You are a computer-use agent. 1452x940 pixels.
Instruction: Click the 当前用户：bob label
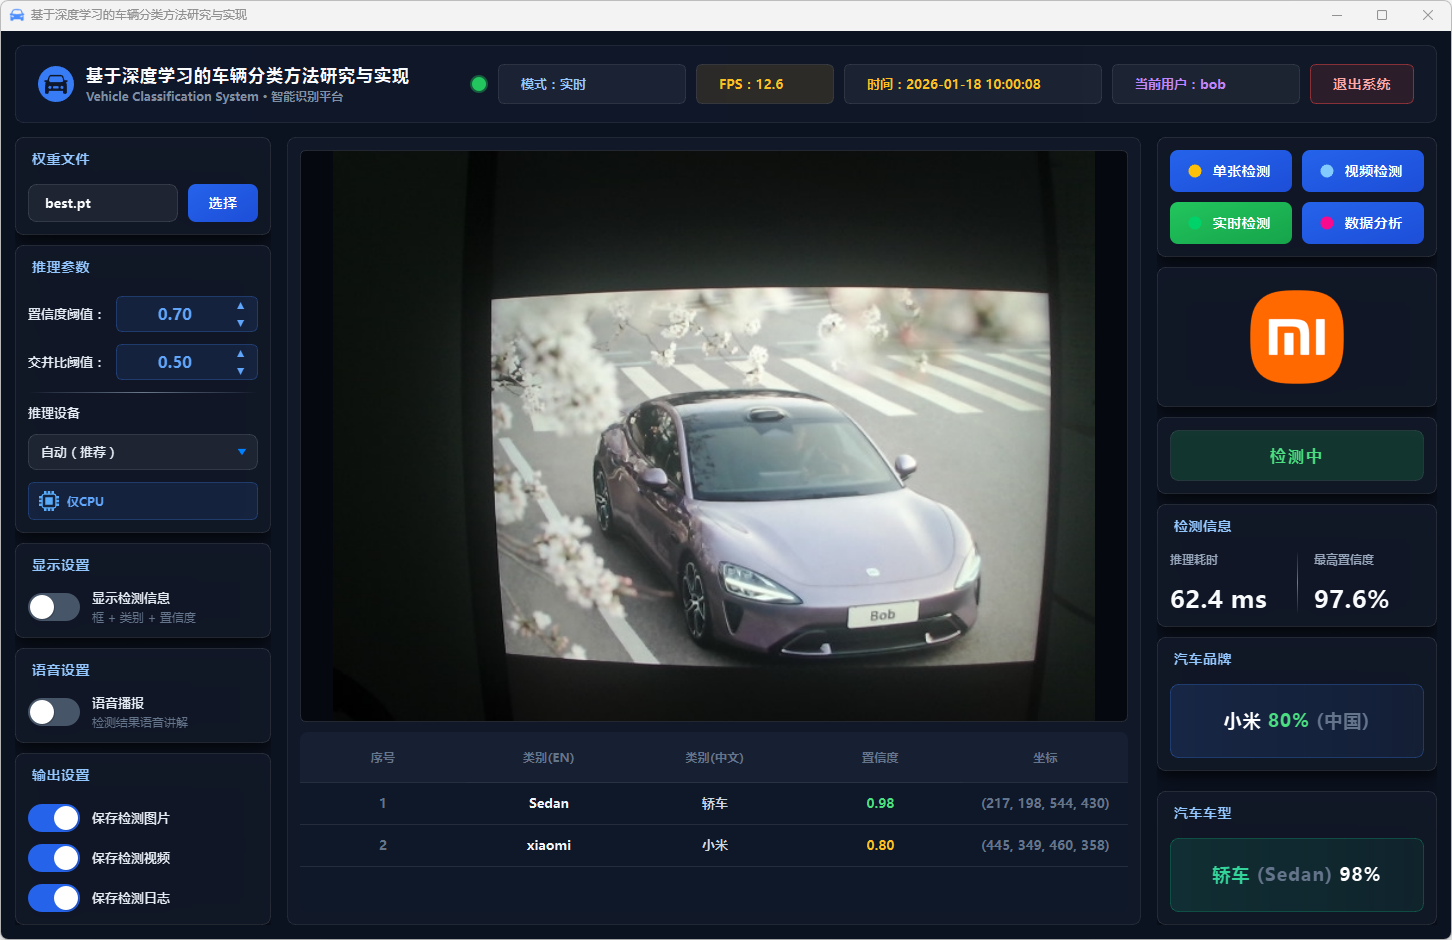(x=1206, y=84)
